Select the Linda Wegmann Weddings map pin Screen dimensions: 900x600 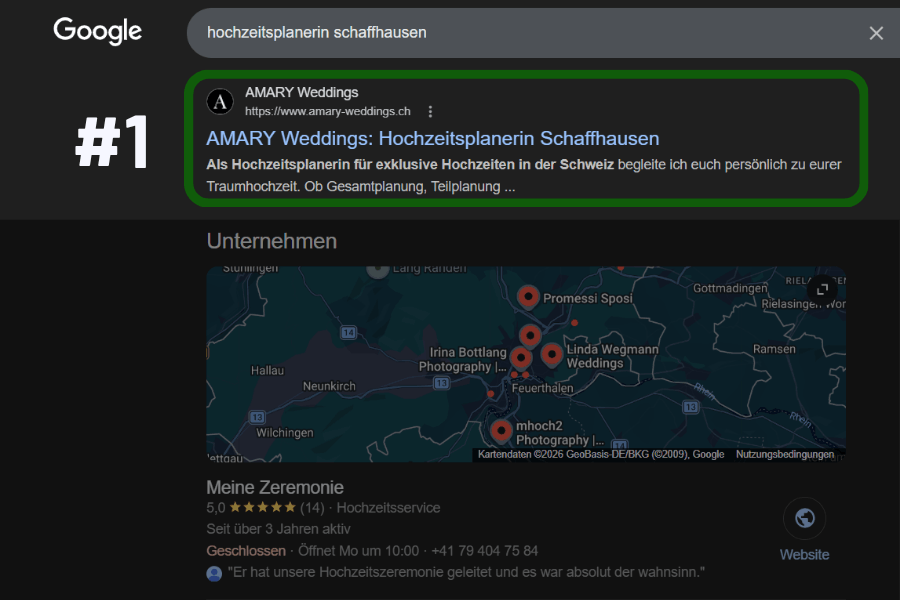click(552, 355)
